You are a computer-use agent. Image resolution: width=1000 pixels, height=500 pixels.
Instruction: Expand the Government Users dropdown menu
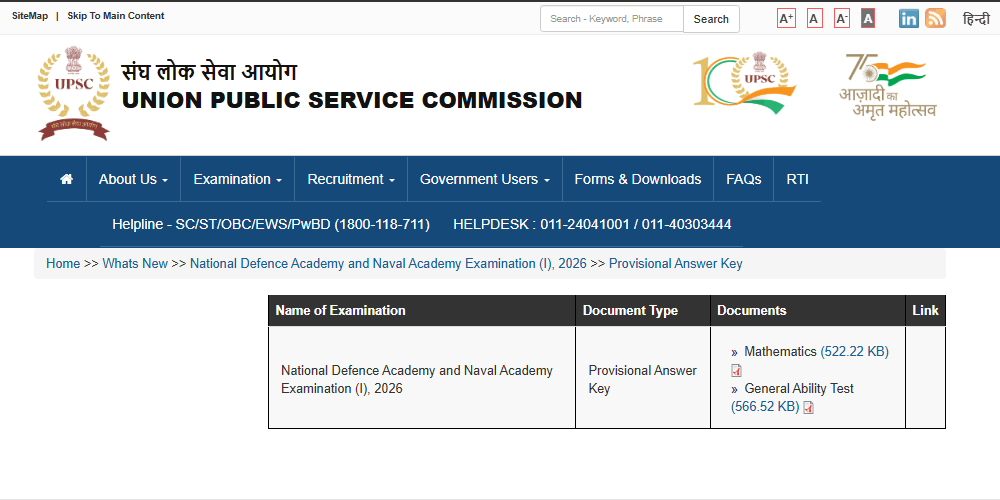tap(485, 179)
